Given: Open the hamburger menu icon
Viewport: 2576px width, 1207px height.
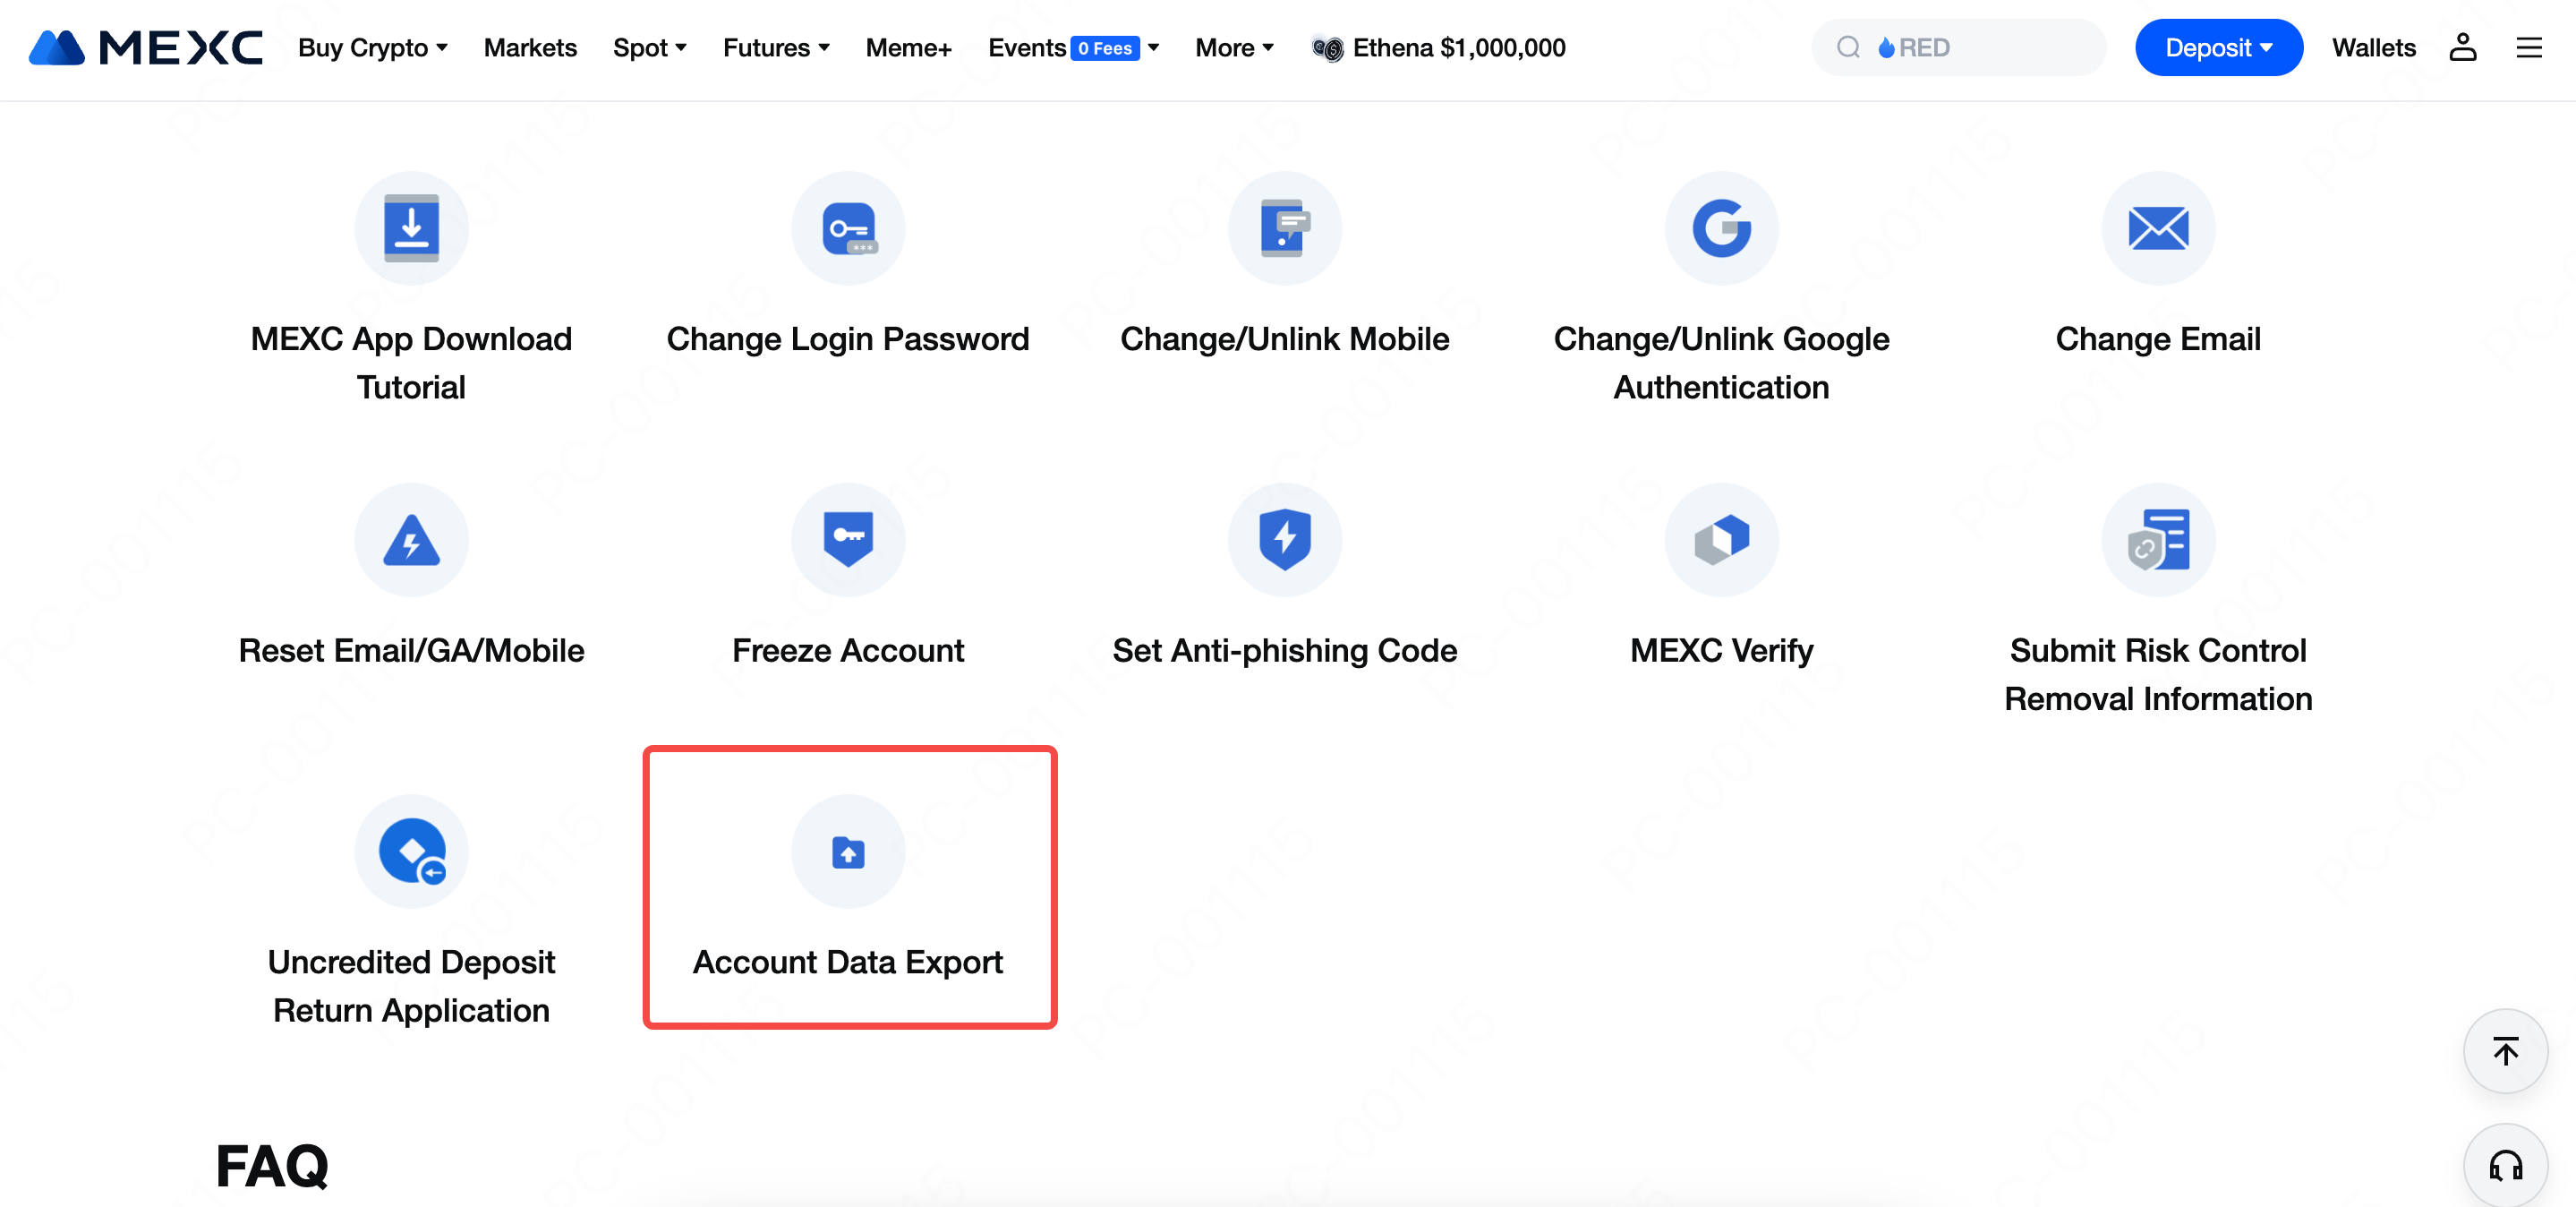Looking at the screenshot, I should pos(2528,47).
